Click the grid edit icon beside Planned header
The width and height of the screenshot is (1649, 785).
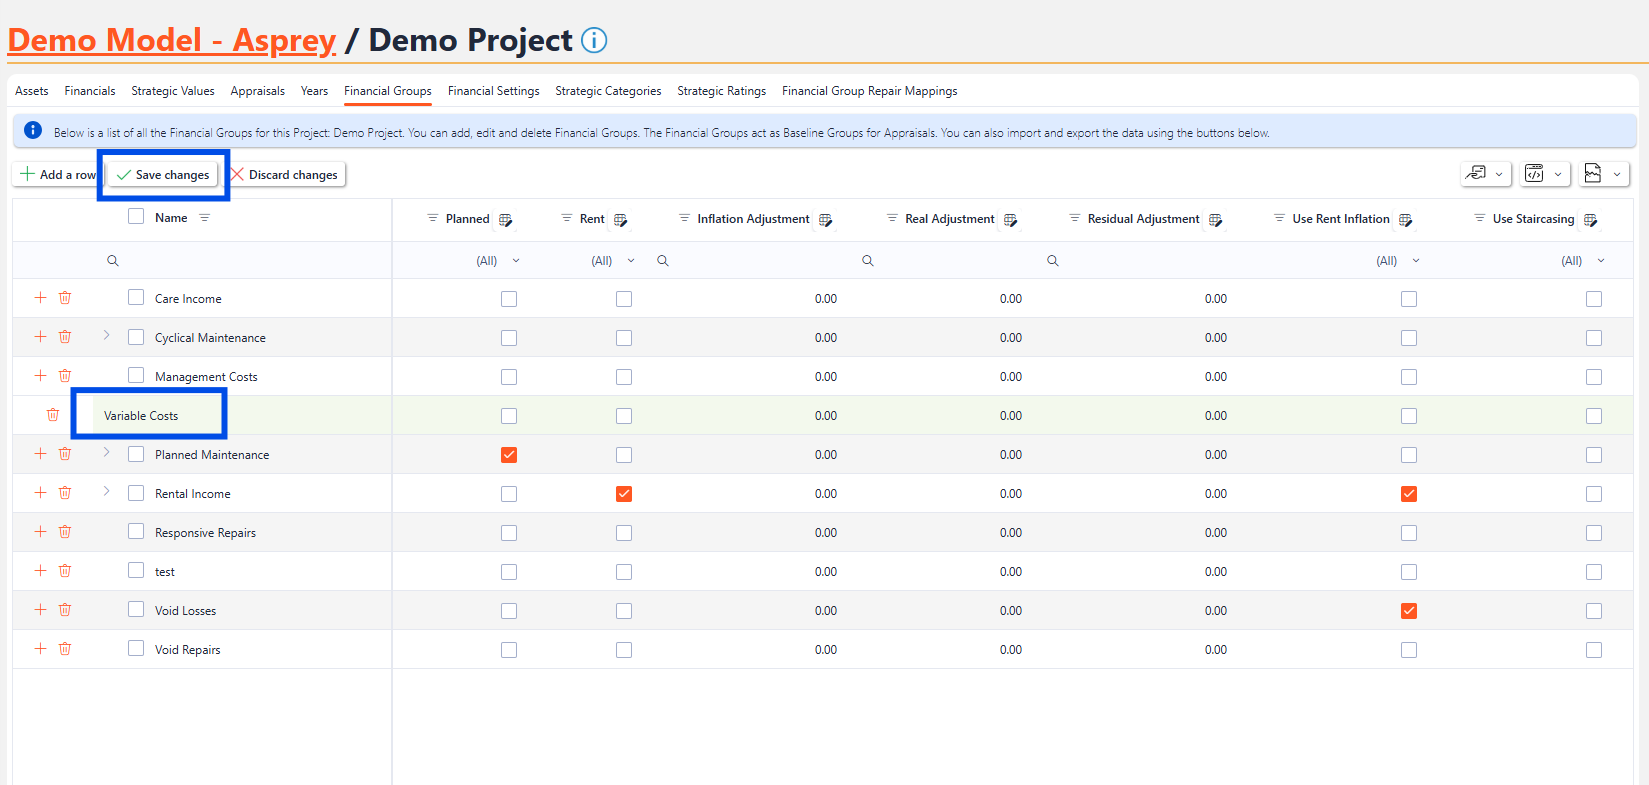pyautogui.click(x=505, y=220)
